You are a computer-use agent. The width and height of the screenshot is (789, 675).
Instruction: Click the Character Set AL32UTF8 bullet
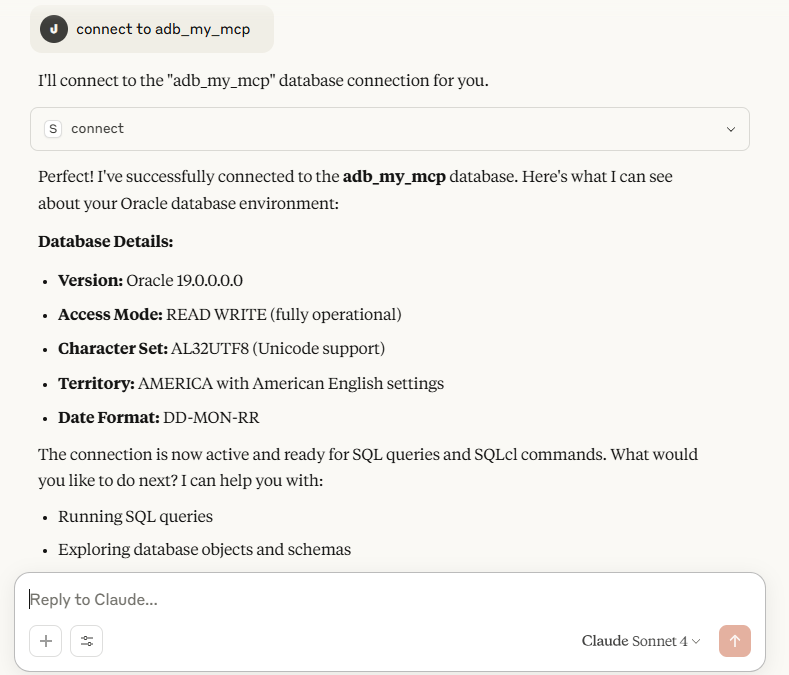pyautogui.click(x=221, y=348)
